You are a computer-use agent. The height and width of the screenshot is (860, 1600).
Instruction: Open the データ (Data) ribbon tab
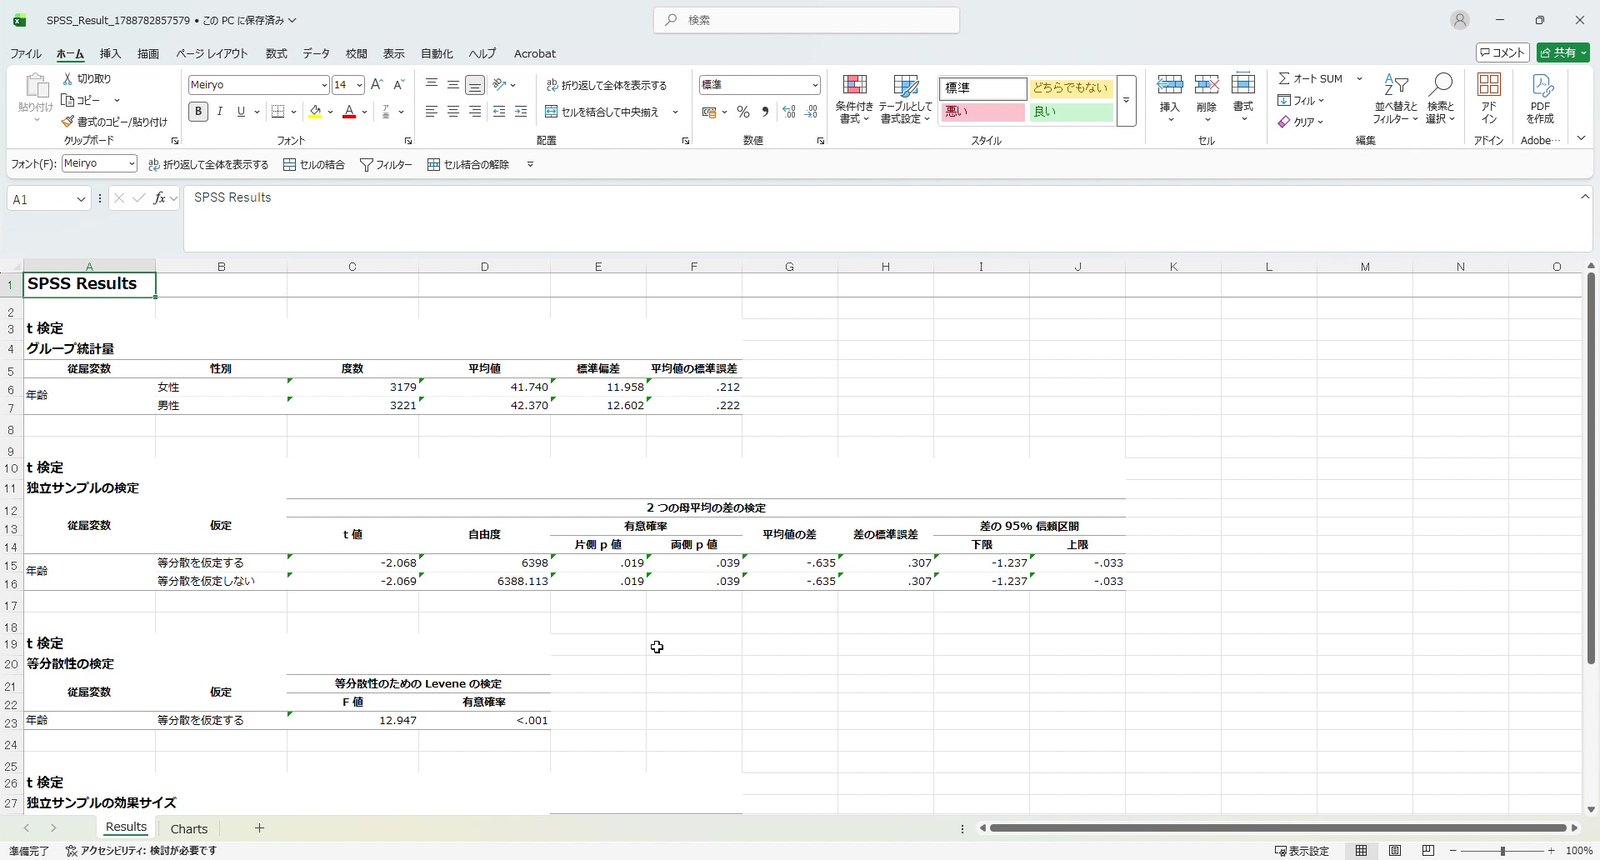[316, 54]
